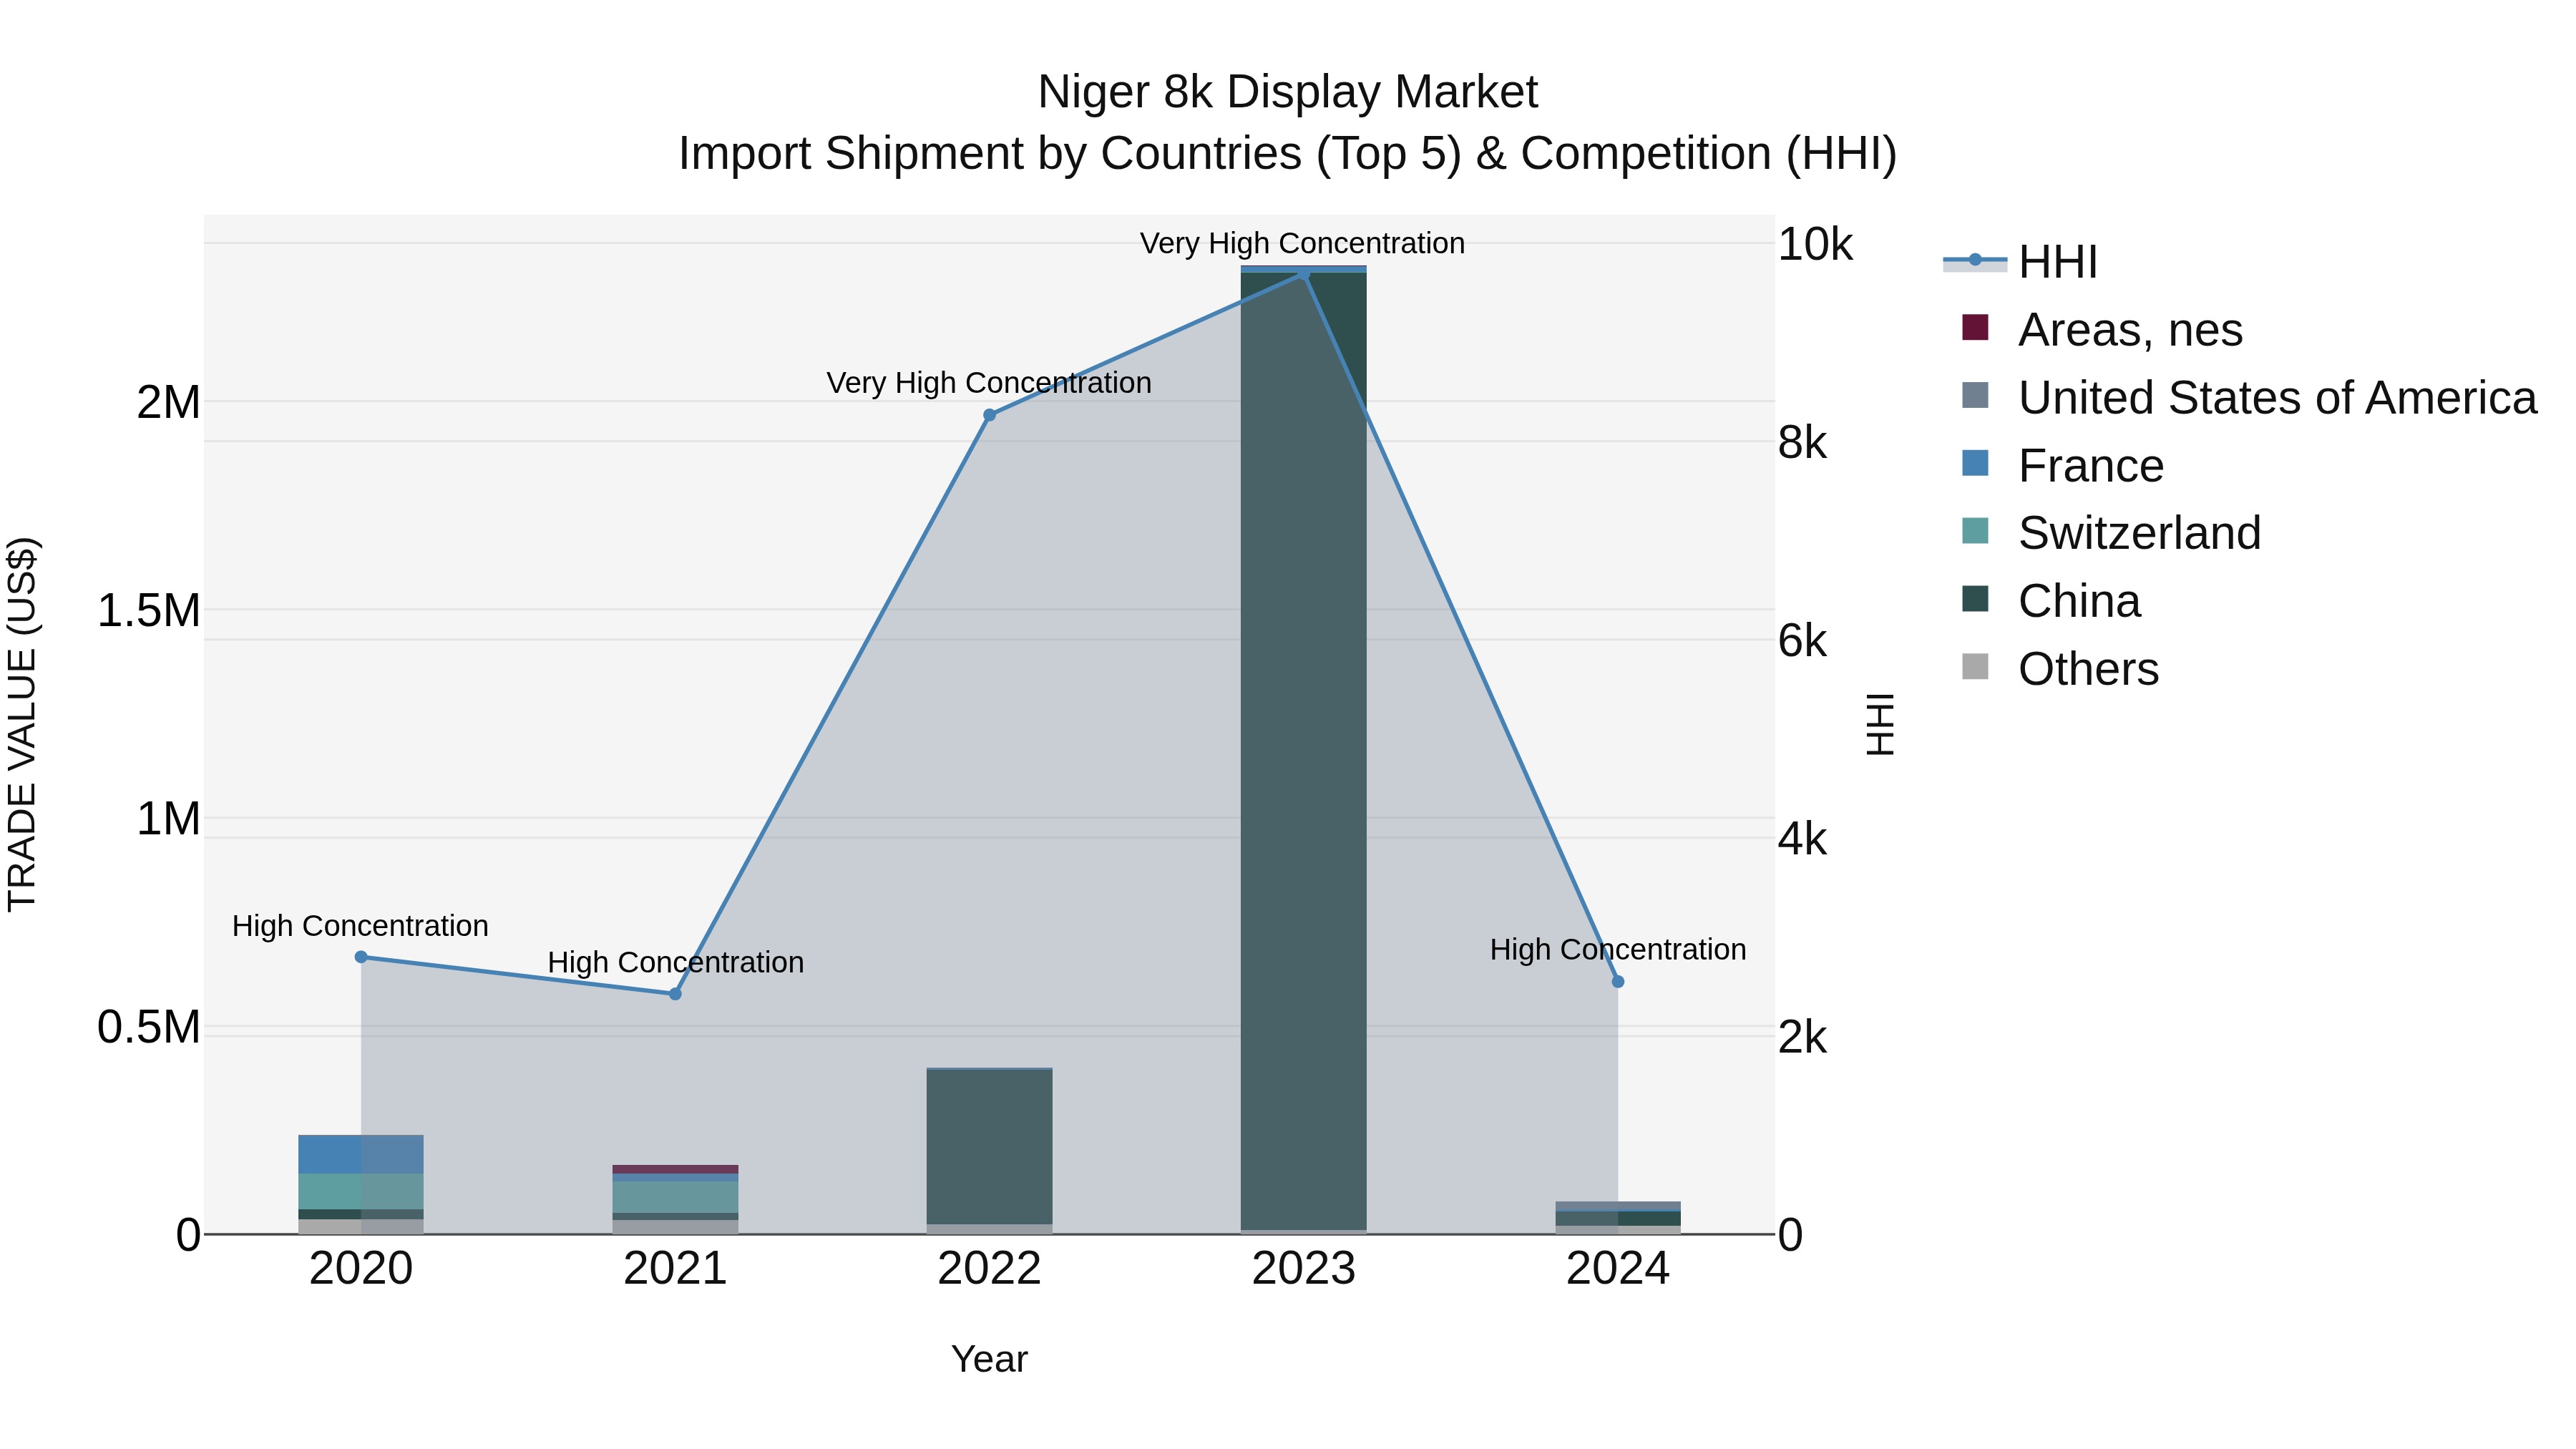This screenshot has width=2576, height=1449.
Task: Click Very High Concentration label above 2023
Action: 1302,243
